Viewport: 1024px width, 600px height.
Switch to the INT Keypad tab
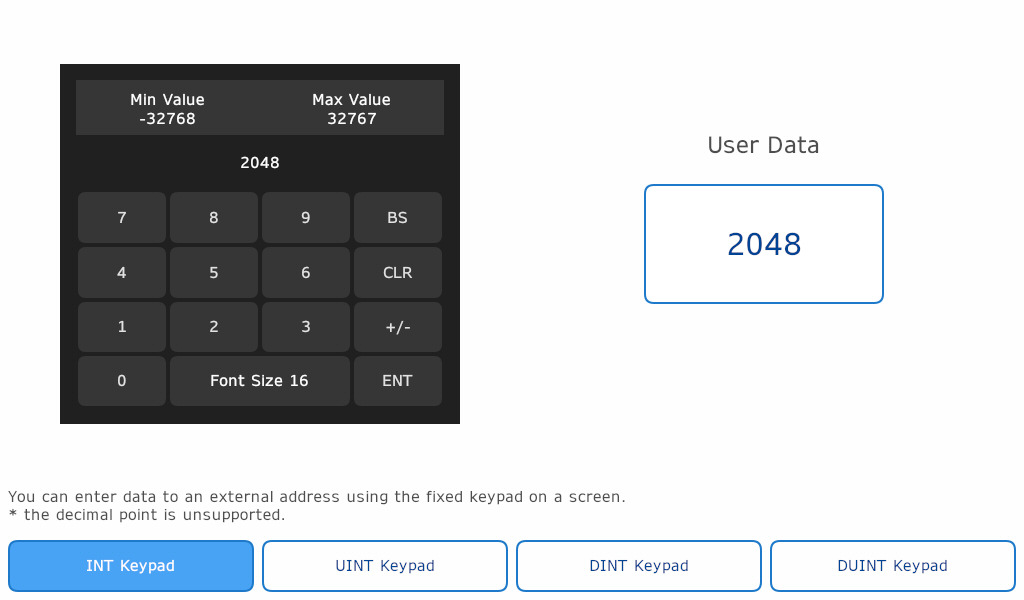131,566
